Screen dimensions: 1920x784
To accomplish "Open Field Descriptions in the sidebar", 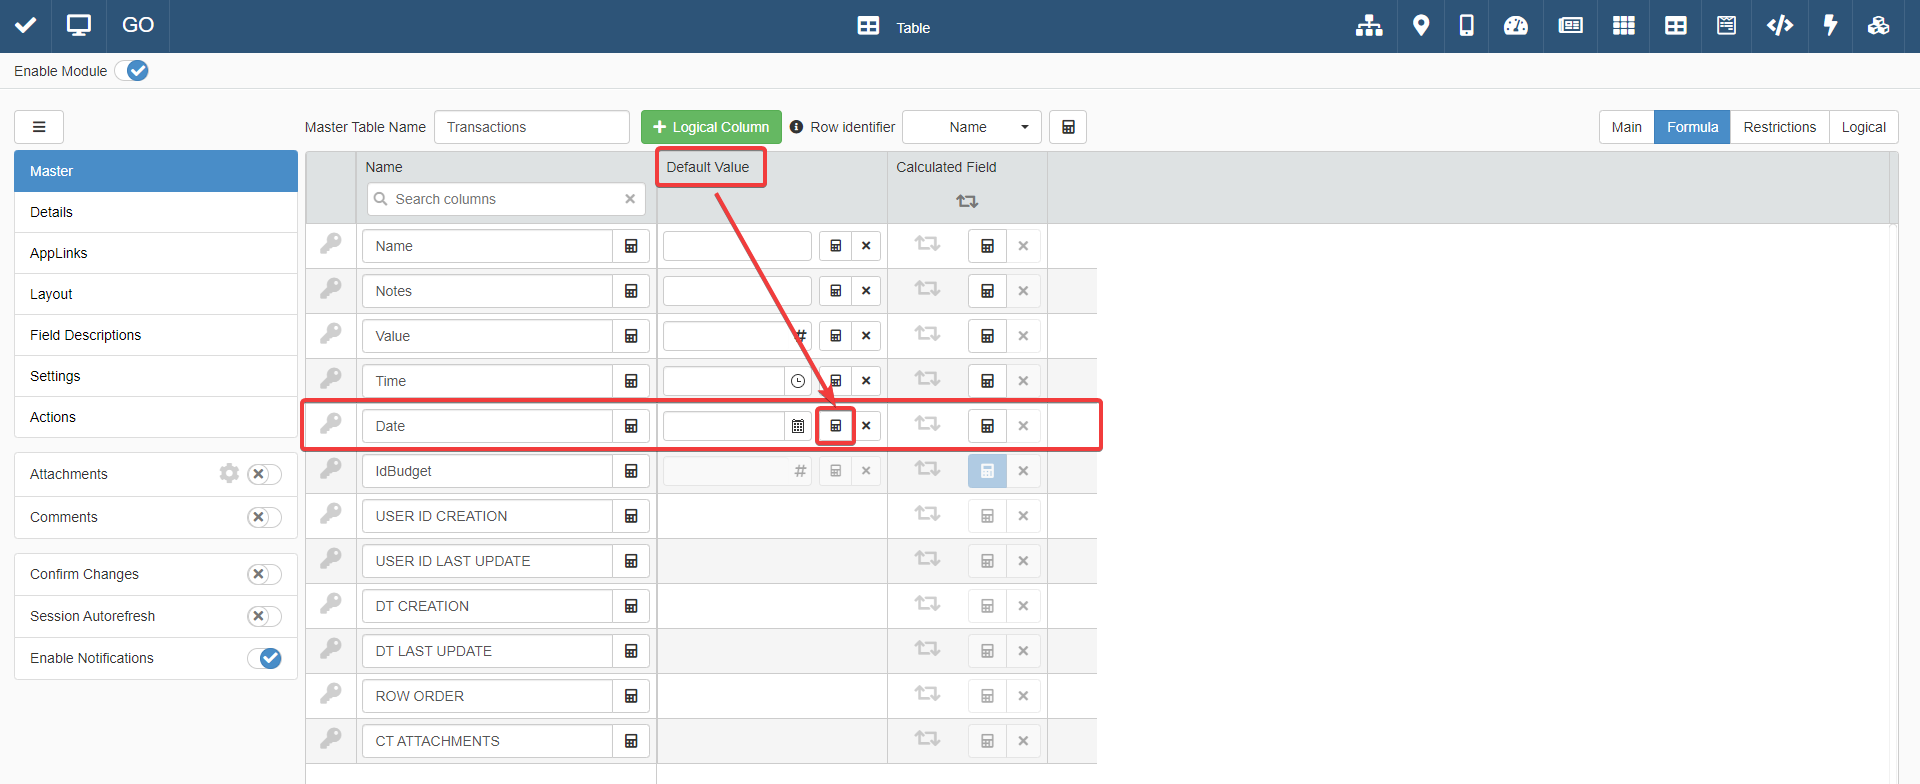I will pyautogui.click(x=86, y=335).
